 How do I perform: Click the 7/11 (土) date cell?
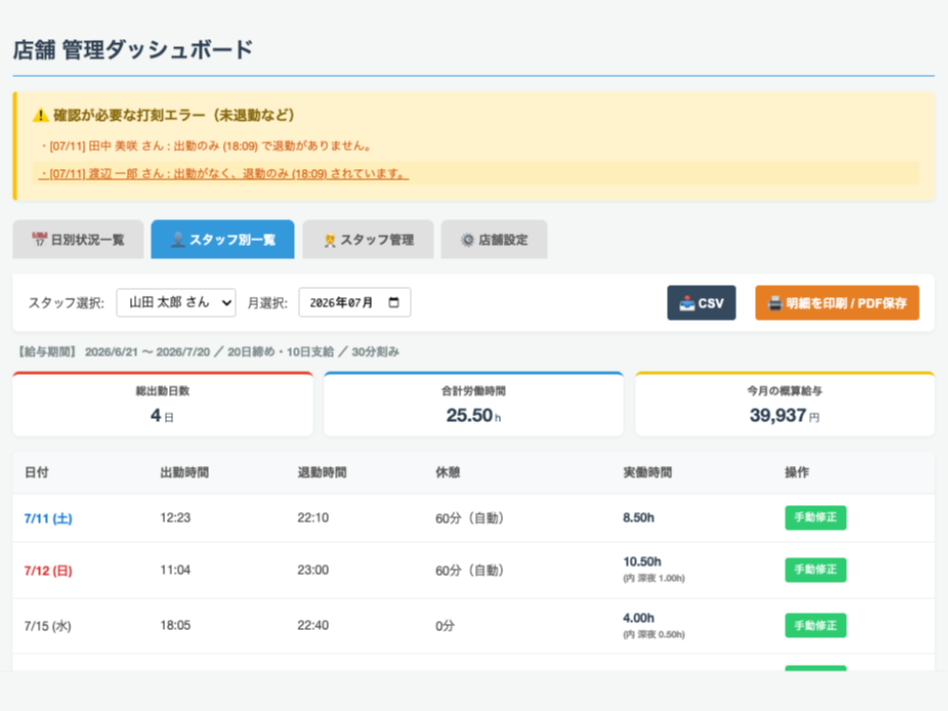pyautogui.click(x=48, y=518)
